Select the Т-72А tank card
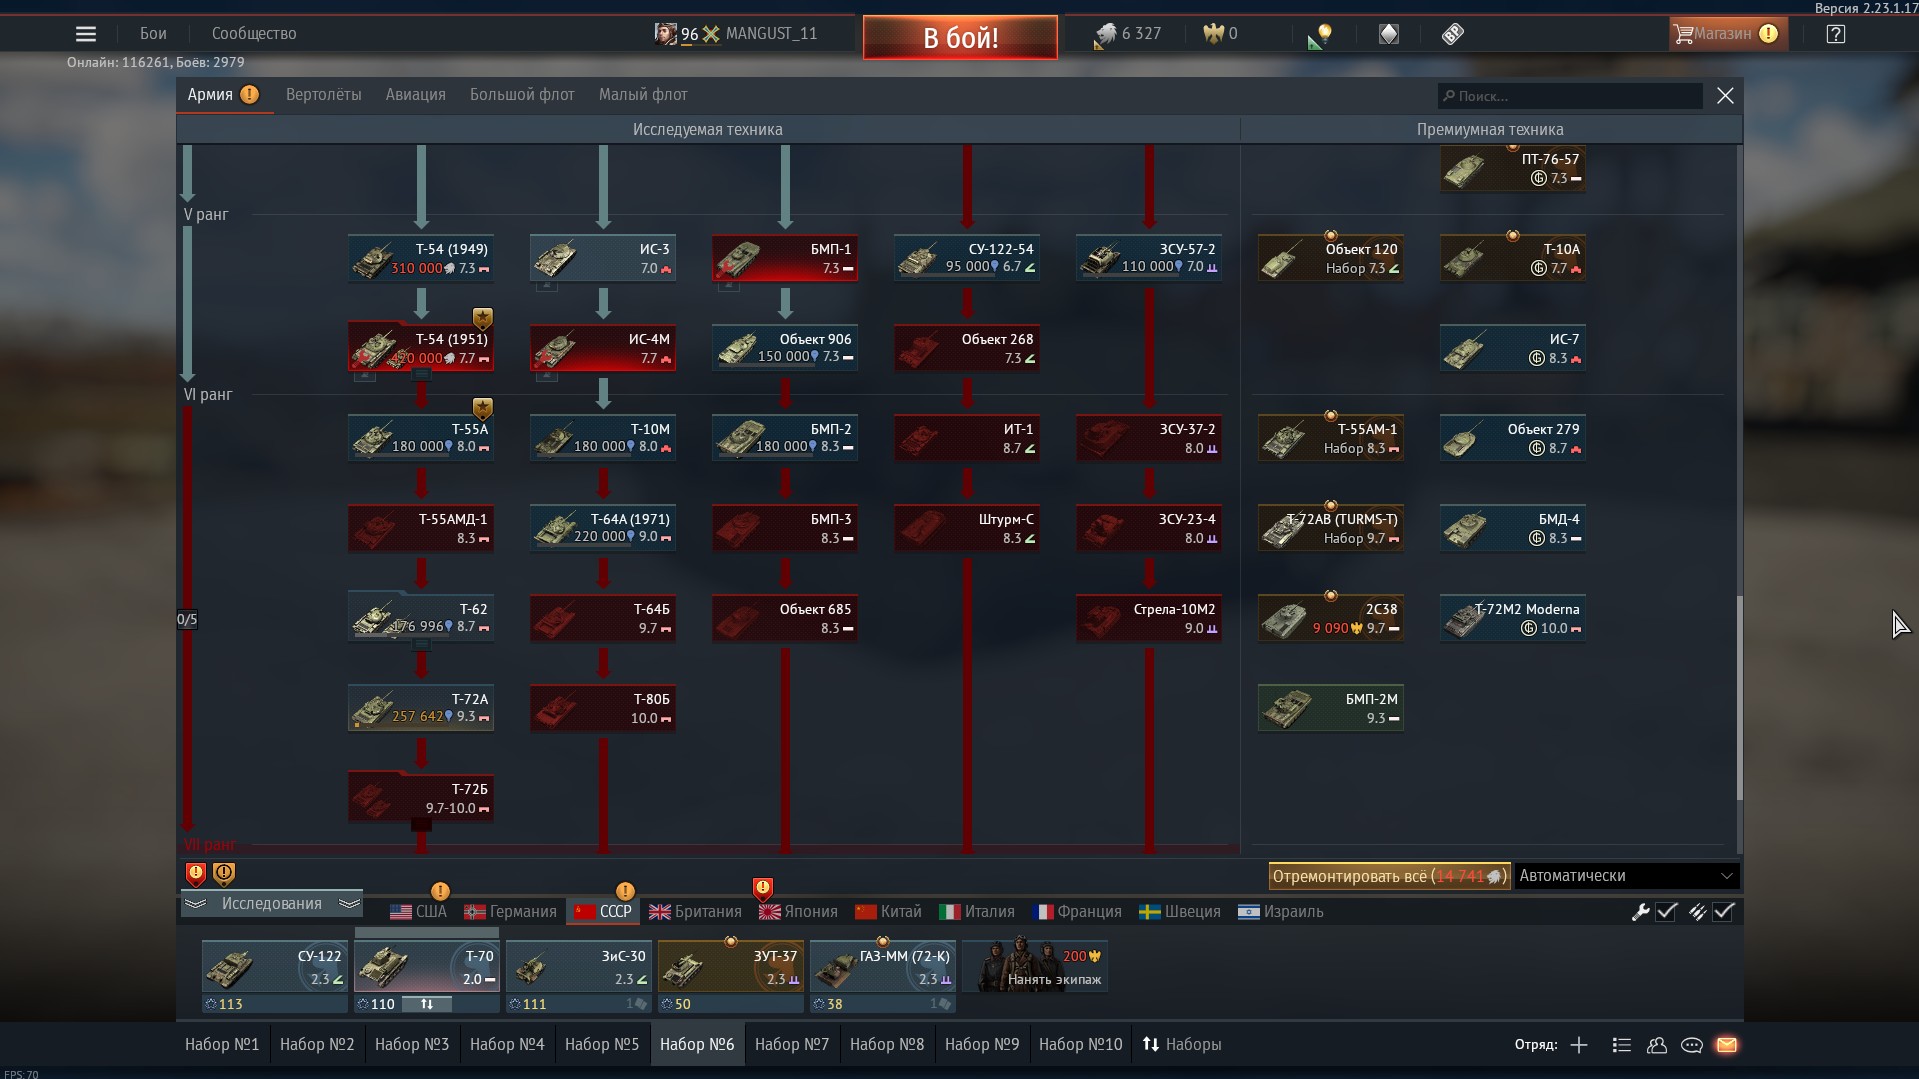This screenshot has height=1079, width=1919. (x=421, y=708)
